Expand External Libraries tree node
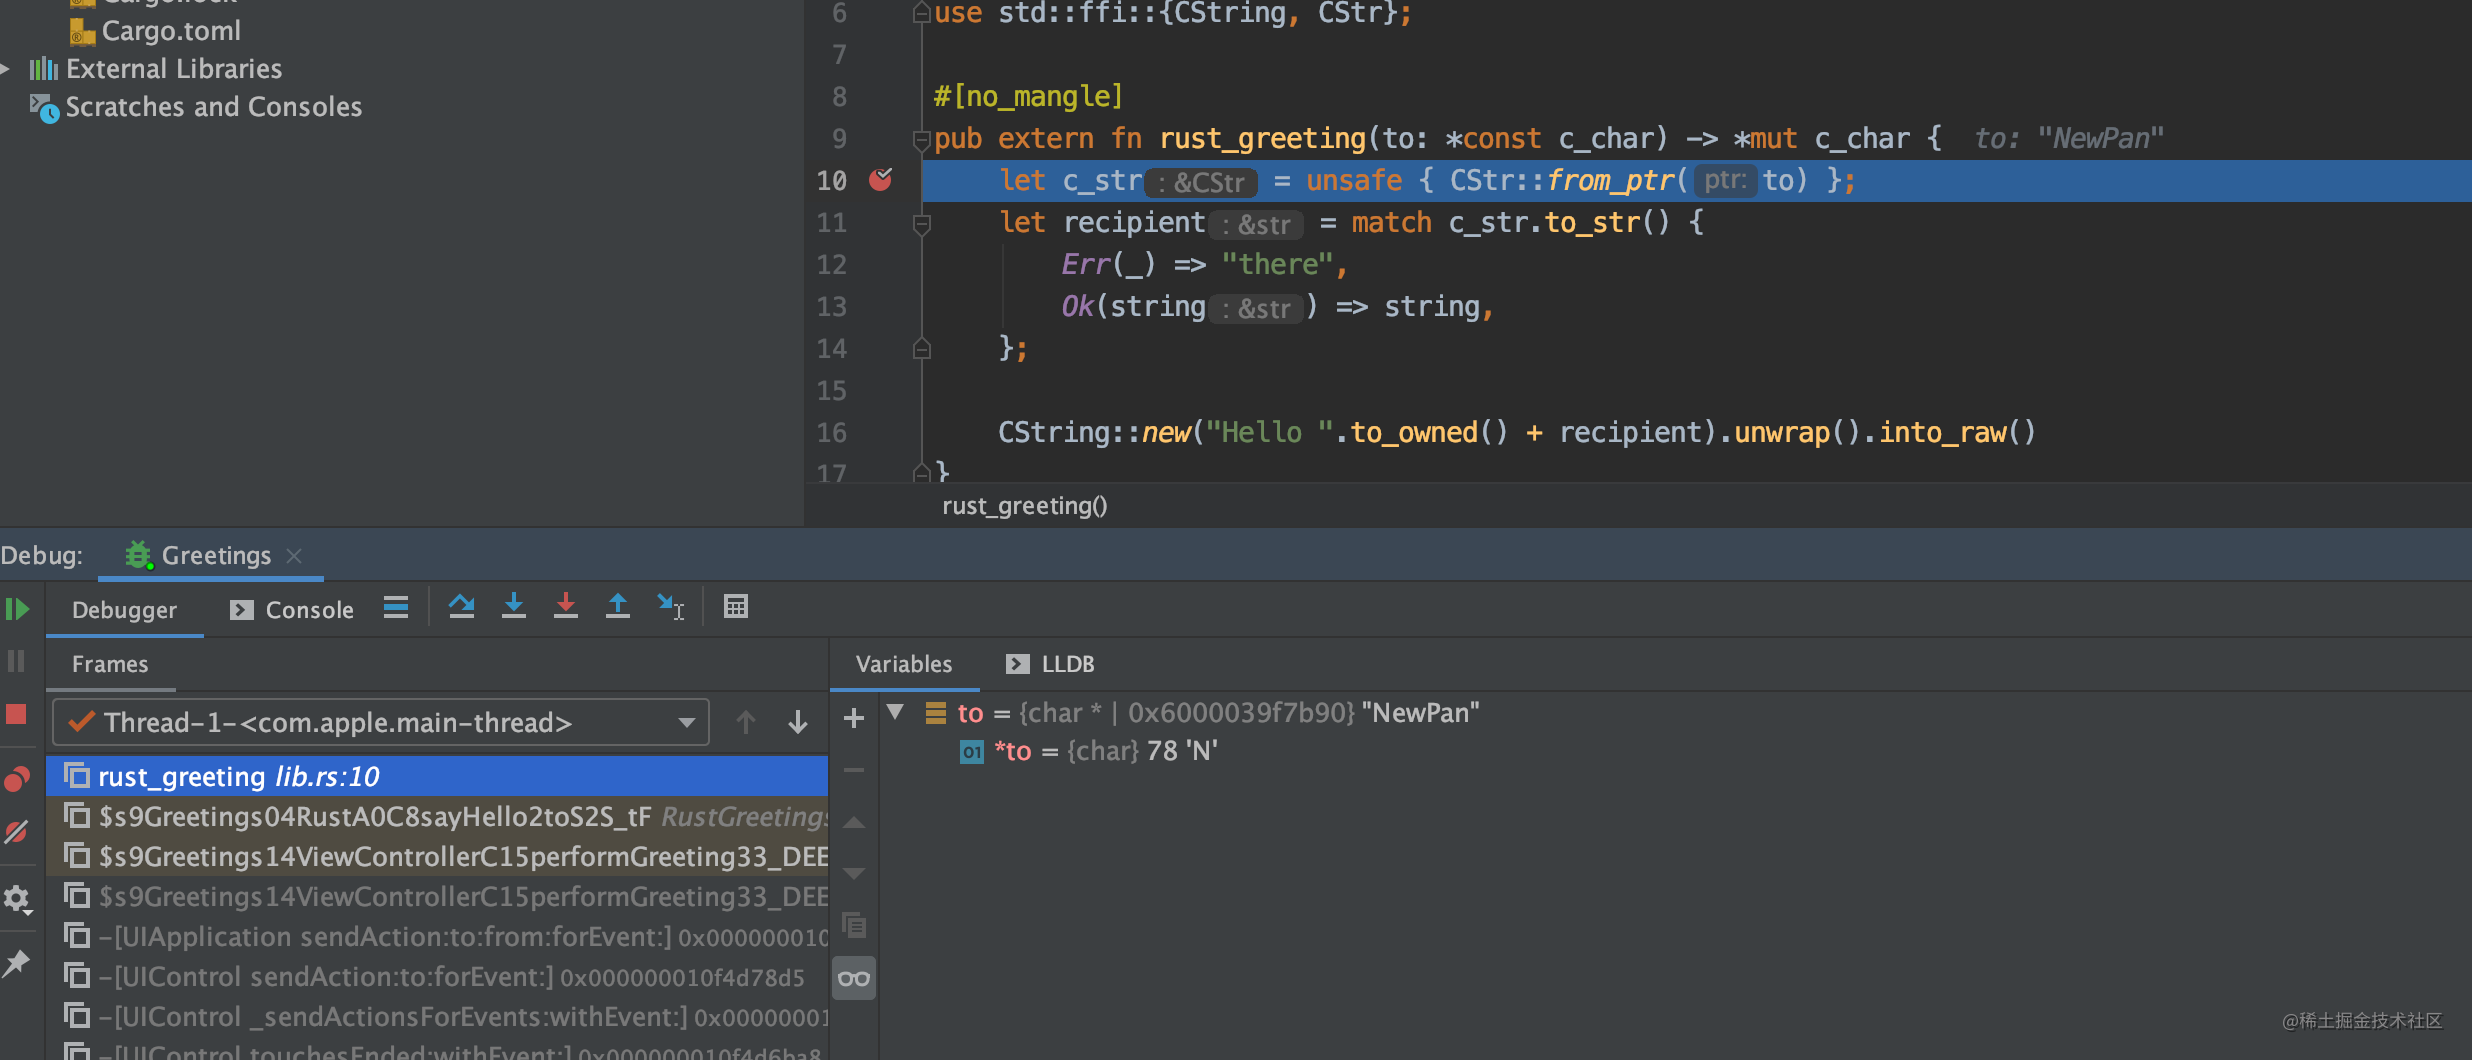The image size is (2472, 1060). (6, 69)
